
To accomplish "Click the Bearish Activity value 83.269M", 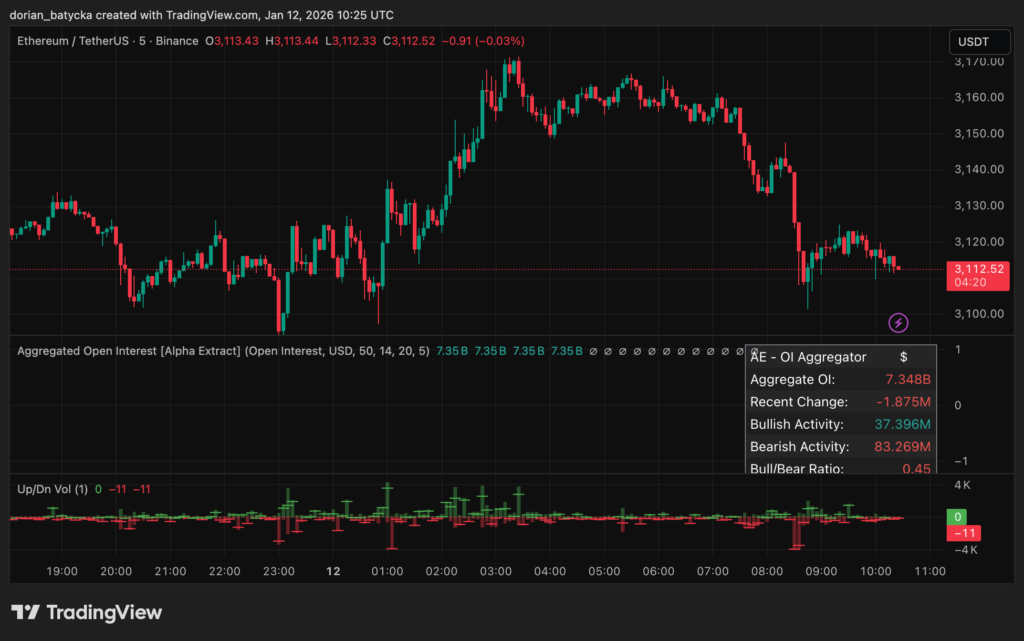I will pyautogui.click(x=902, y=446).
